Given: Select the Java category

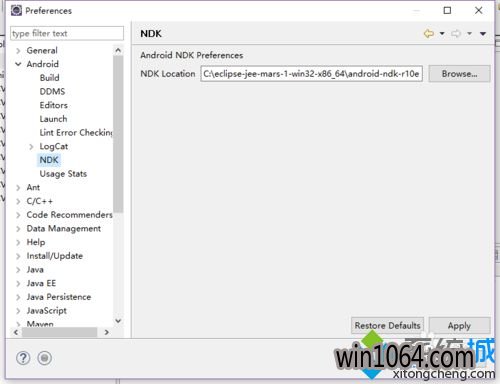Looking at the screenshot, I should (35, 269).
